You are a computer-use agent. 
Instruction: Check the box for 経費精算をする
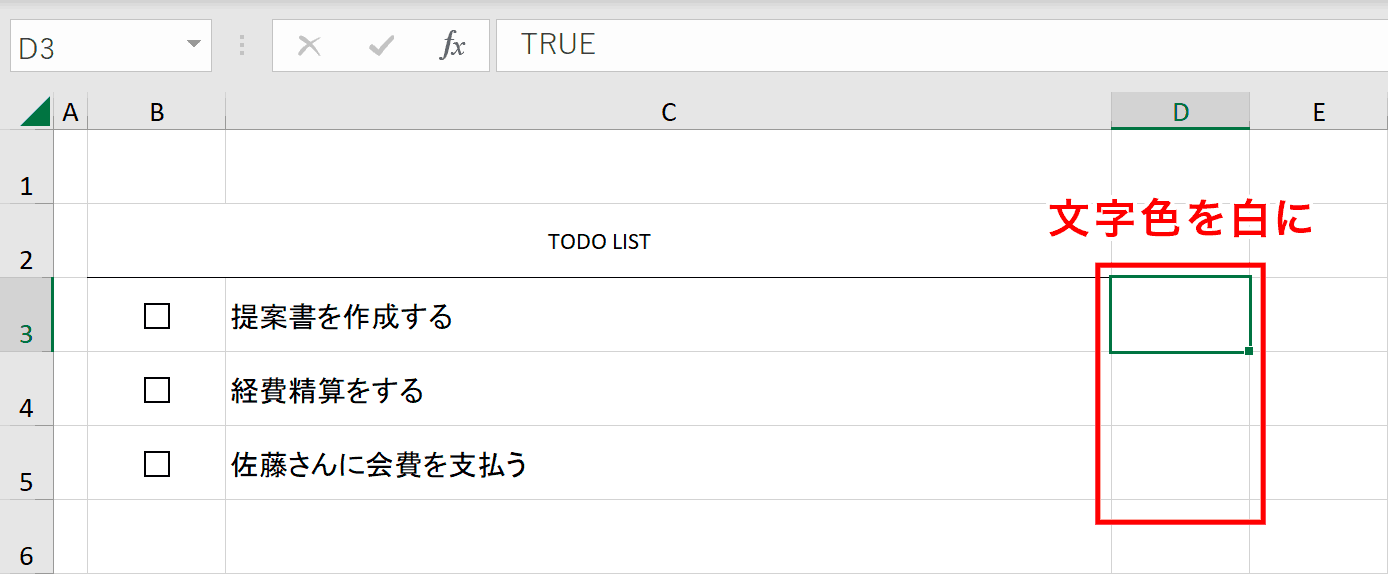click(x=157, y=390)
